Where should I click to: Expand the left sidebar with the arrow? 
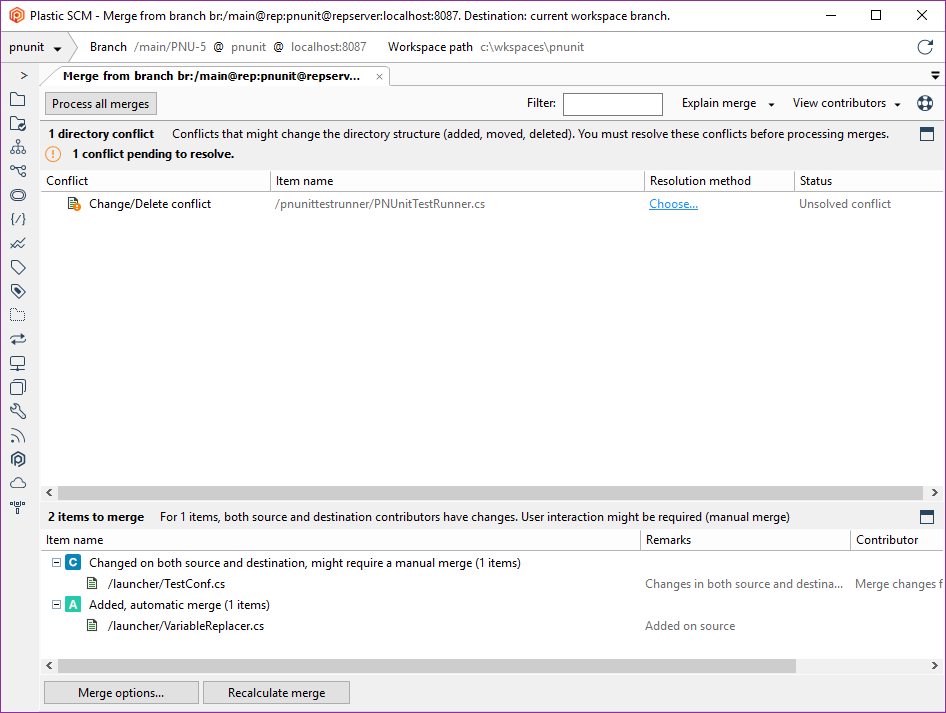(24, 75)
